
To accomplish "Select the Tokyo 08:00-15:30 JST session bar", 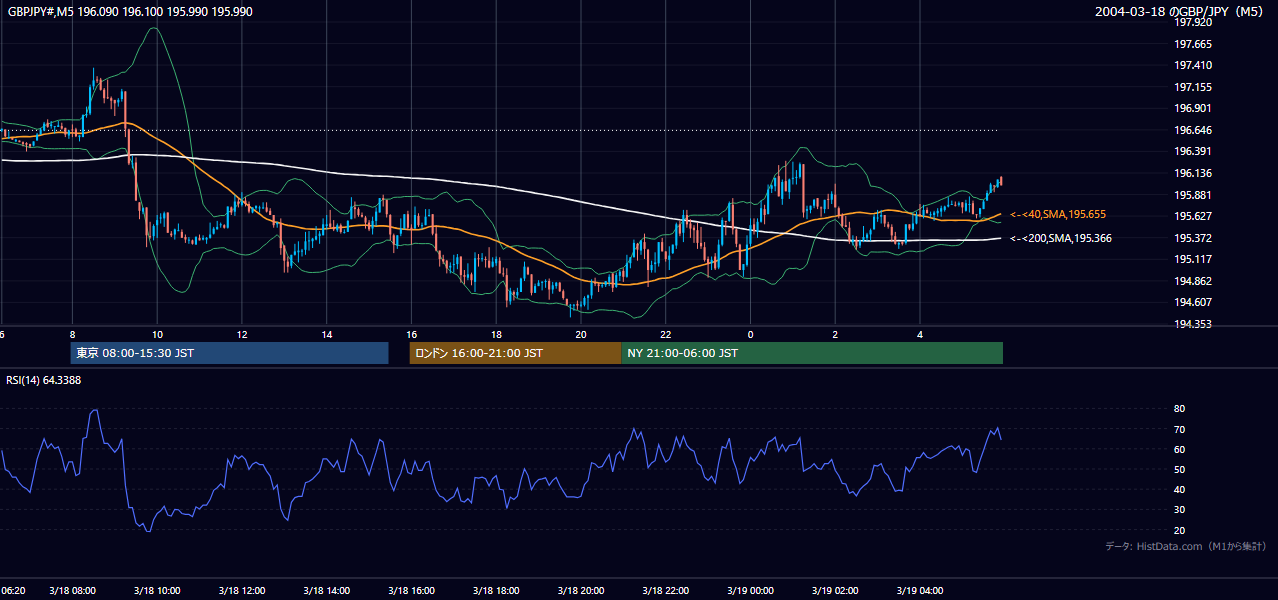I will [x=229, y=353].
